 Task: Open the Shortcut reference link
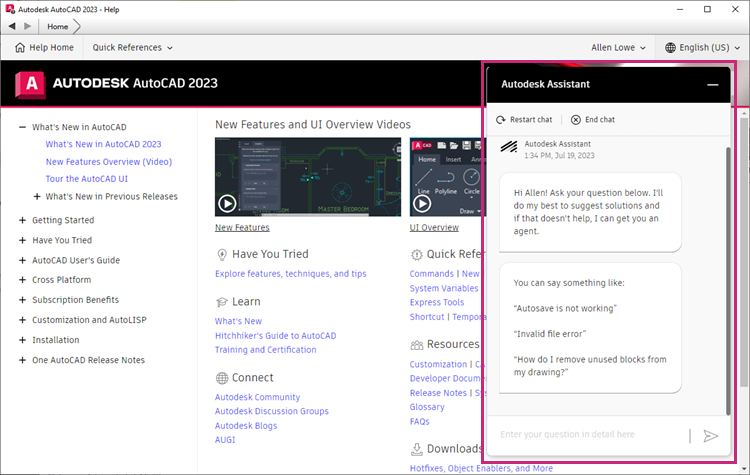pos(427,317)
